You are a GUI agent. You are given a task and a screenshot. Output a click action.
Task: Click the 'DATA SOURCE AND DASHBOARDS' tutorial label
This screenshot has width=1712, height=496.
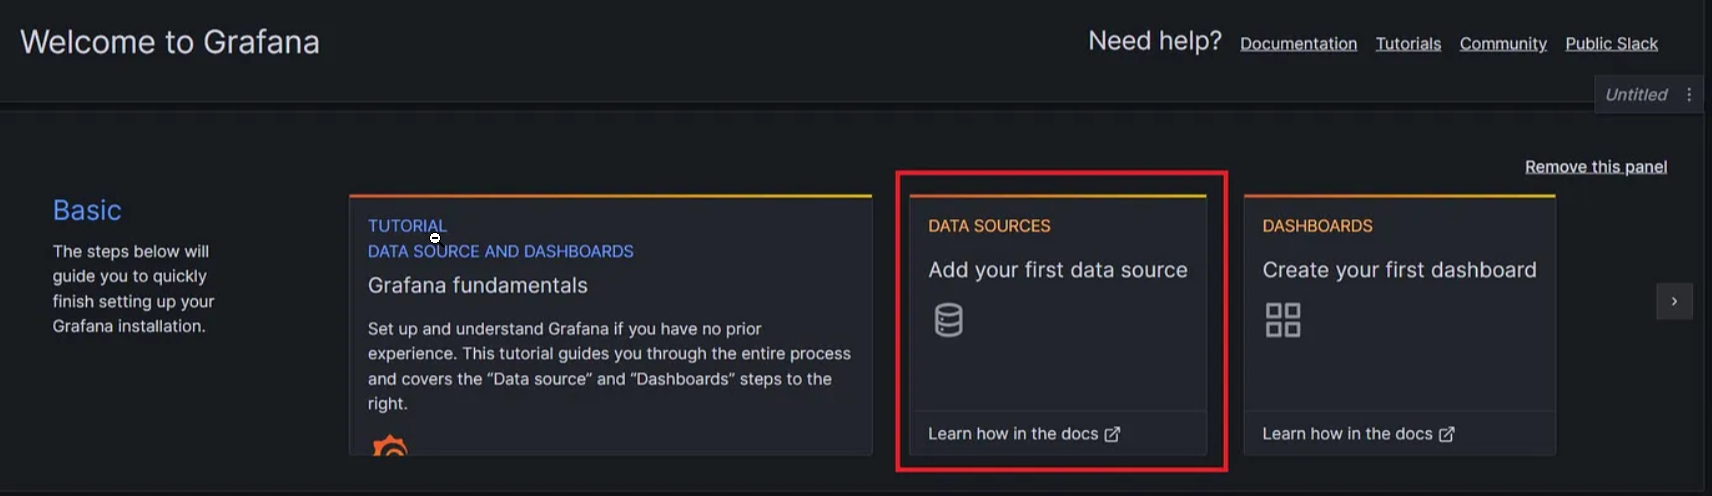pos(500,252)
